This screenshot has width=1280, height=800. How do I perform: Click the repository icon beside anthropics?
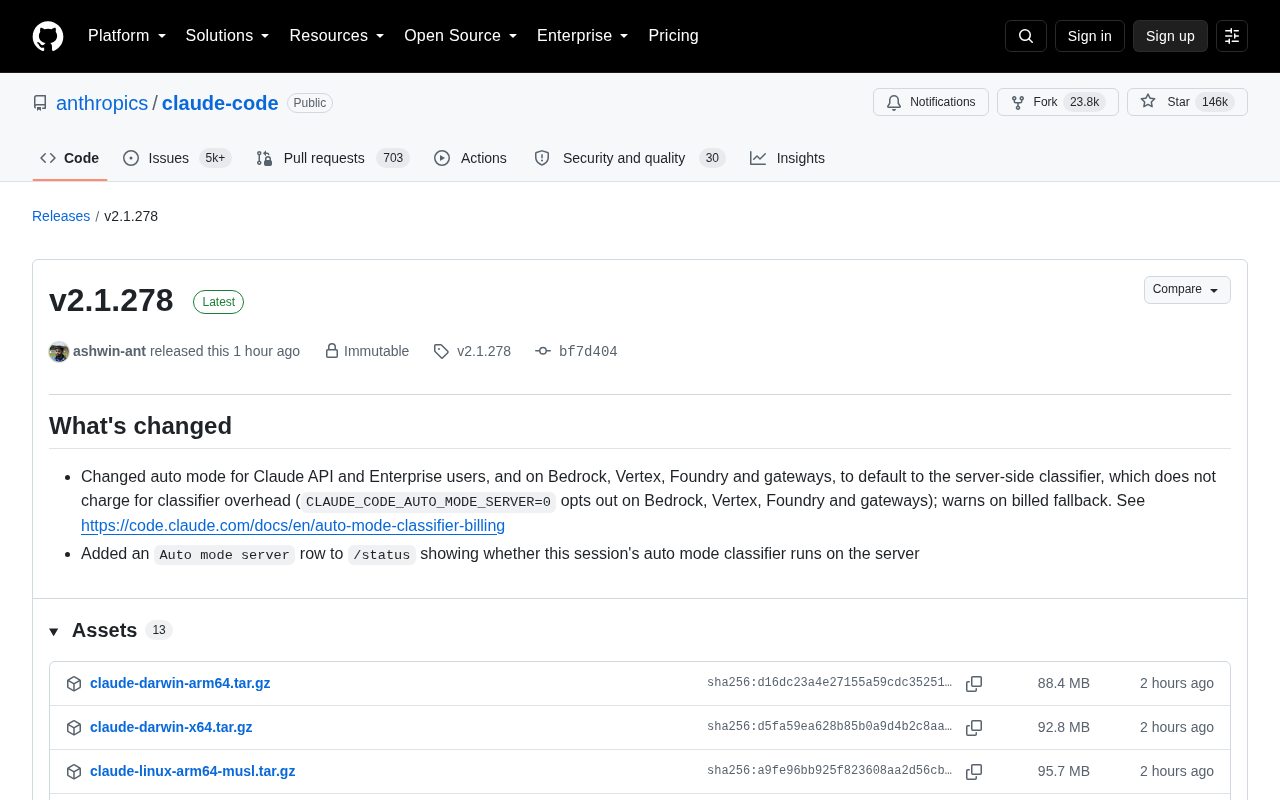pyautogui.click(x=40, y=103)
